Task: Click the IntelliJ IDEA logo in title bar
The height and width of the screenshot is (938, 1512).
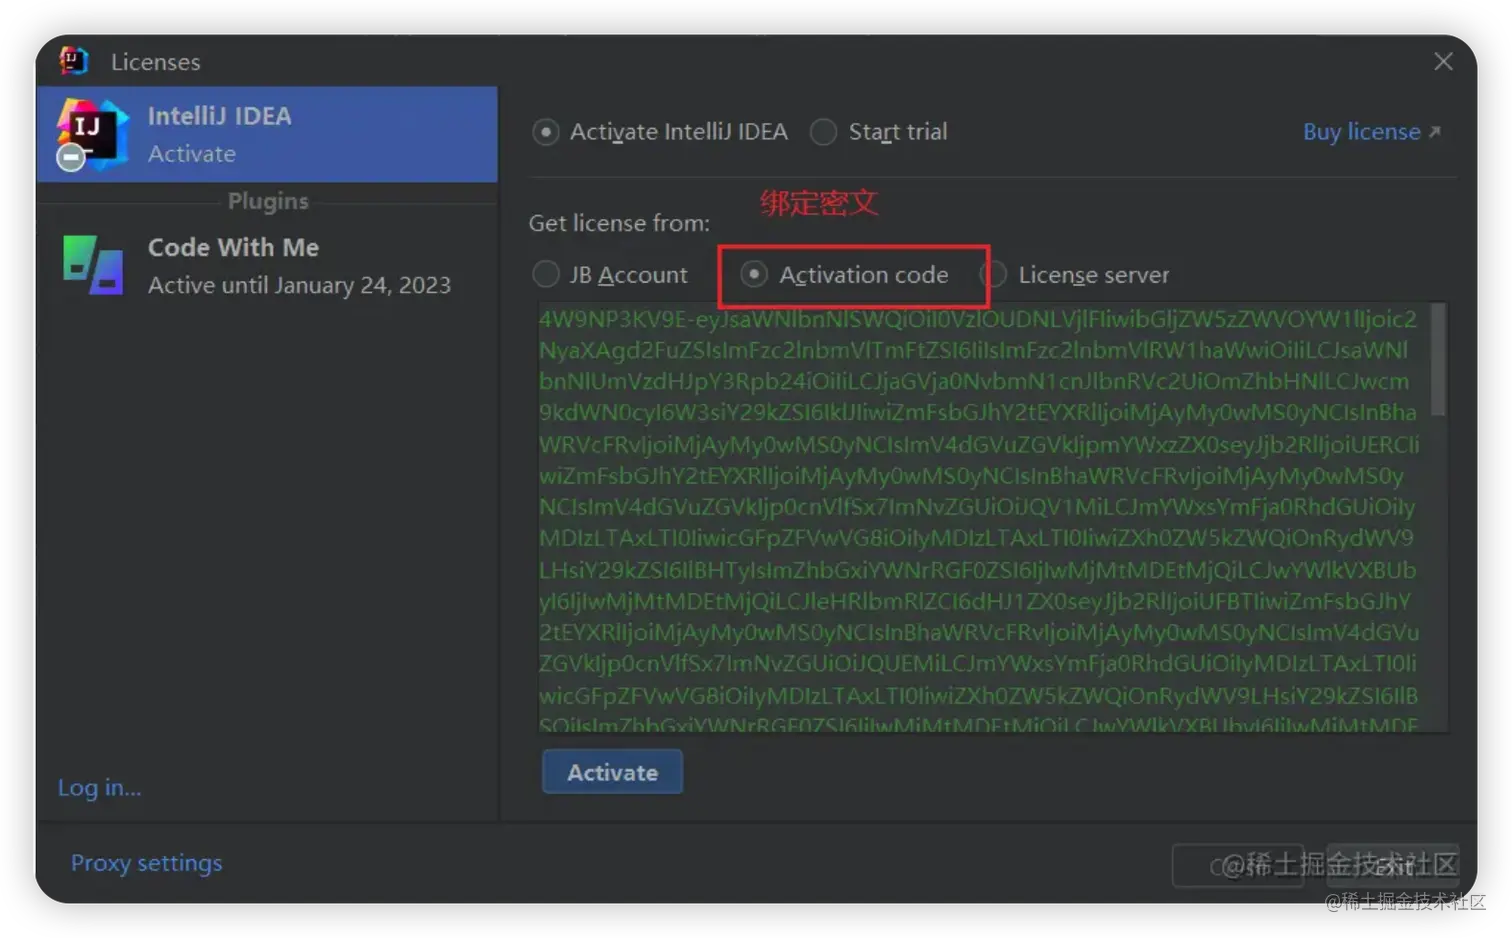Action: (x=74, y=61)
